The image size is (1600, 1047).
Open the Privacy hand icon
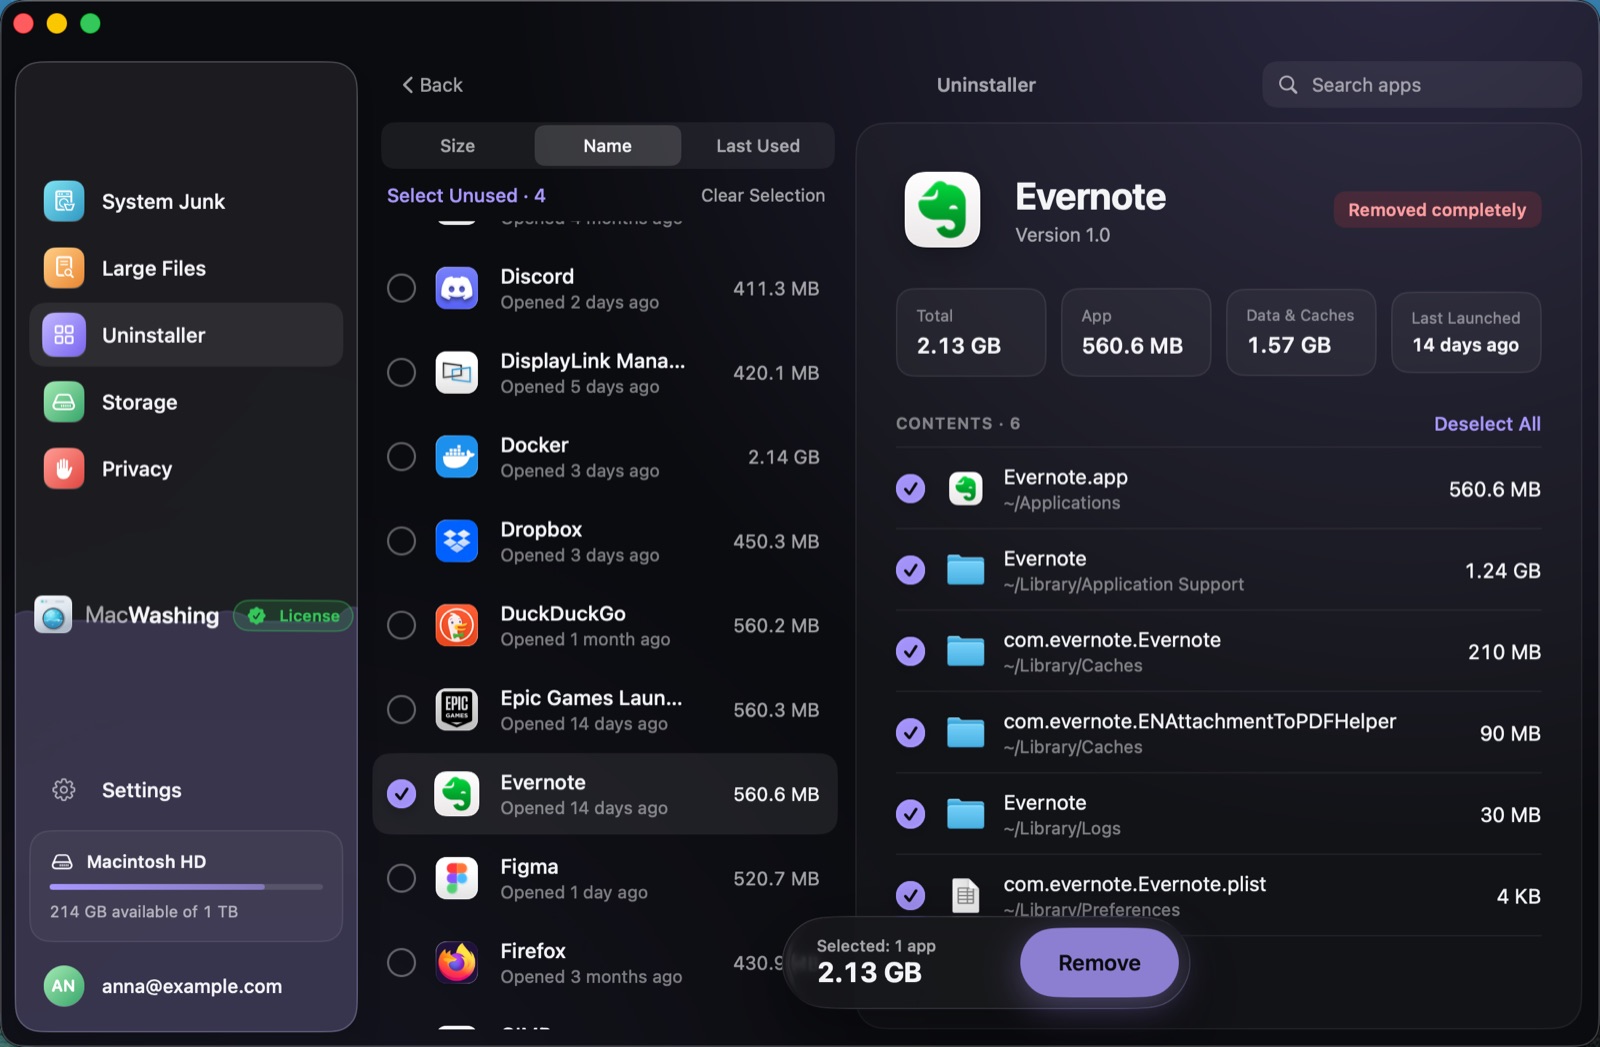(64, 469)
